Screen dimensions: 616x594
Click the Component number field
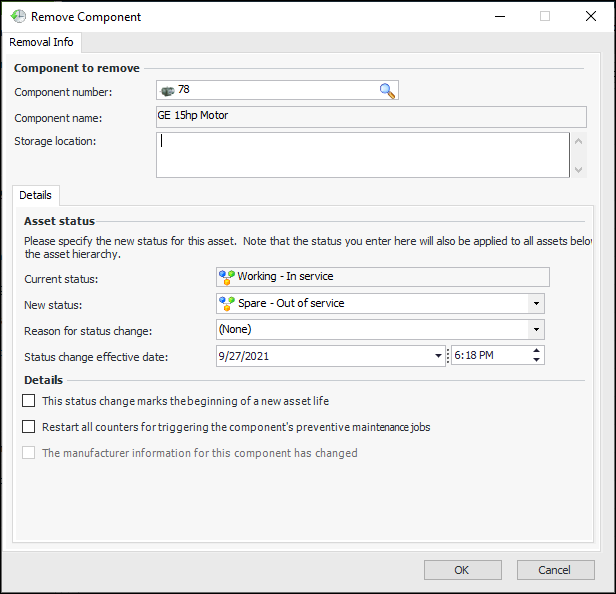point(270,91)
